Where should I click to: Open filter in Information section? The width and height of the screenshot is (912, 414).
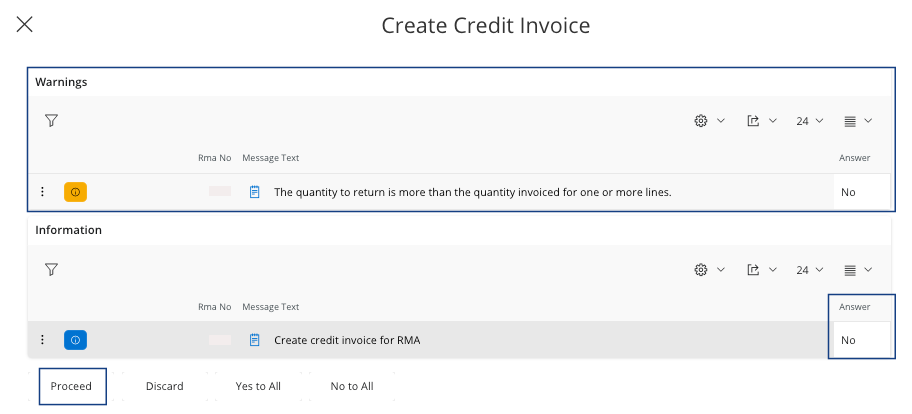pos(51,269)
